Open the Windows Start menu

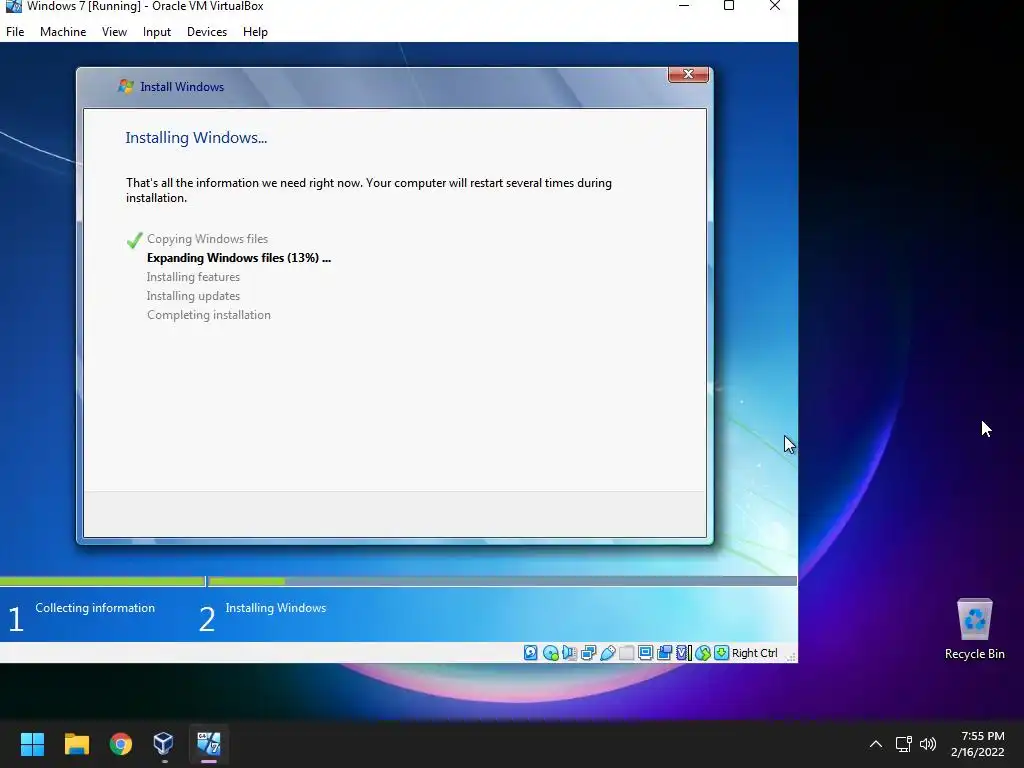[x=32, y=744]
